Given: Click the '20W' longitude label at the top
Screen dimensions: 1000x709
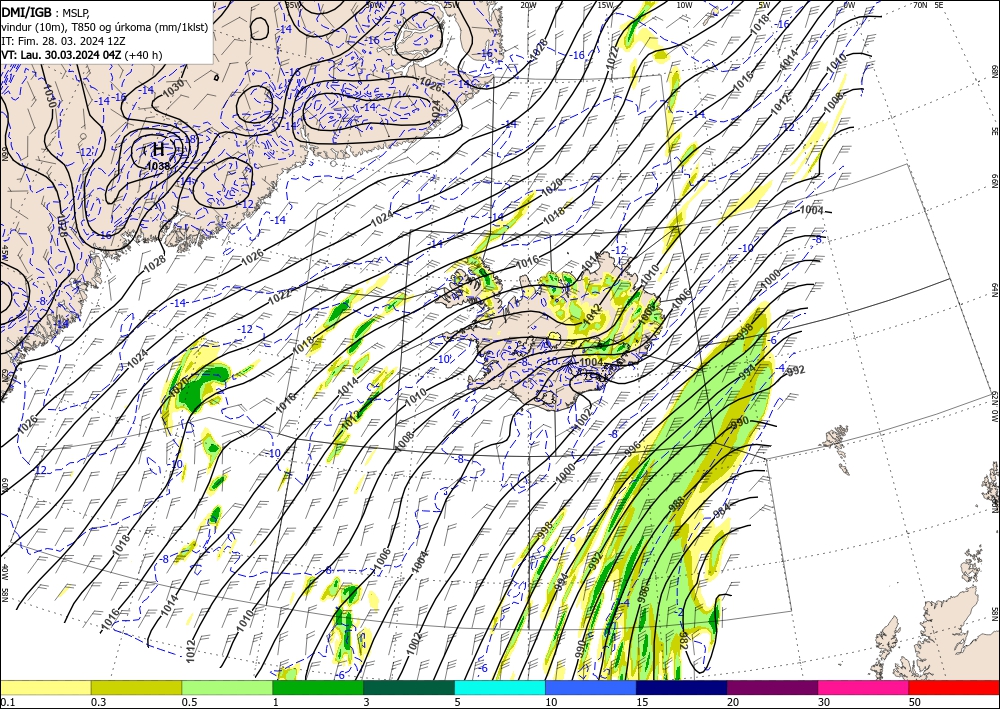Looking at the screenshot, I should click(x=527, y=5).
